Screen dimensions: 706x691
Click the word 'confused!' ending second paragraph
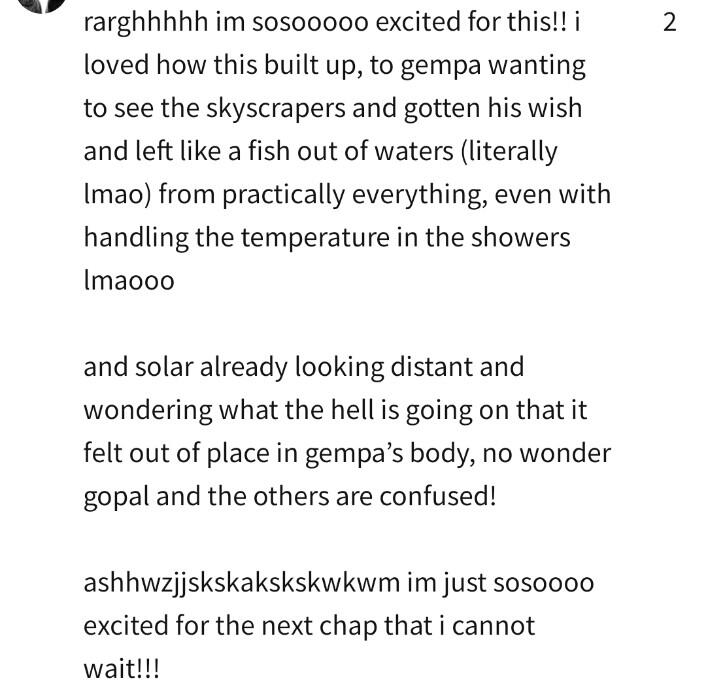tap(437, 496)
